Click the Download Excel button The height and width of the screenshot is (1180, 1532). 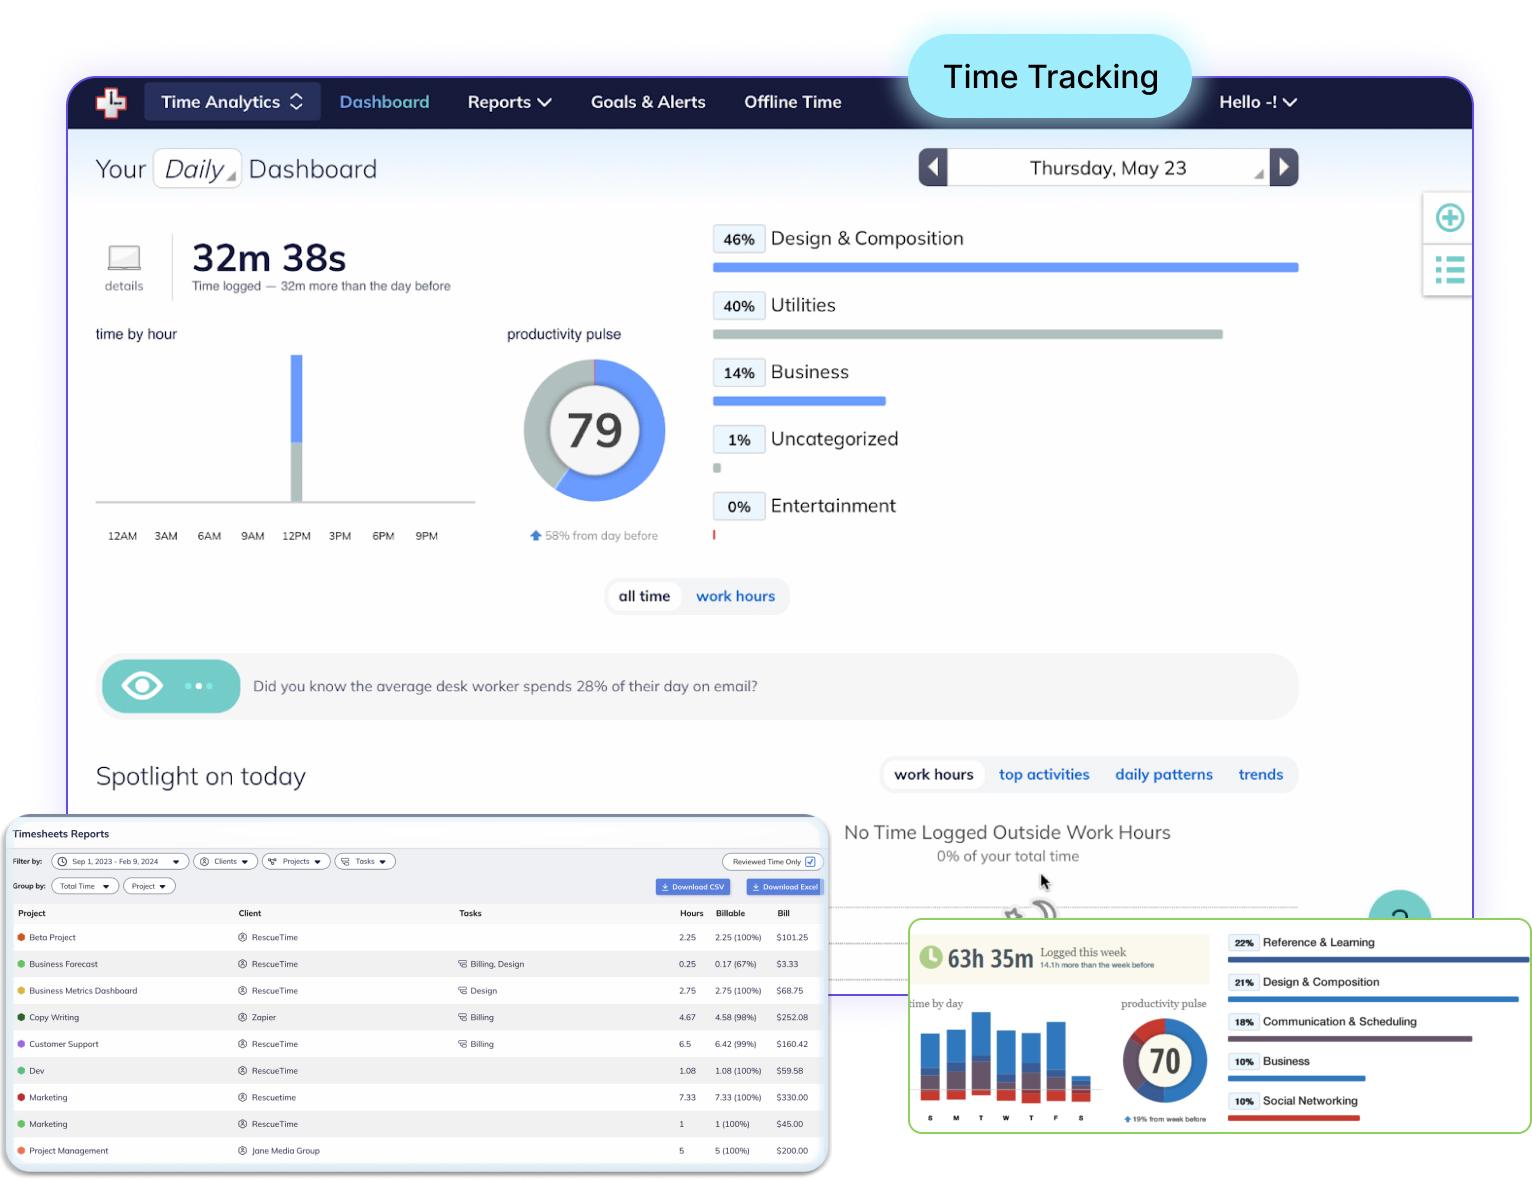click(784, 887)
